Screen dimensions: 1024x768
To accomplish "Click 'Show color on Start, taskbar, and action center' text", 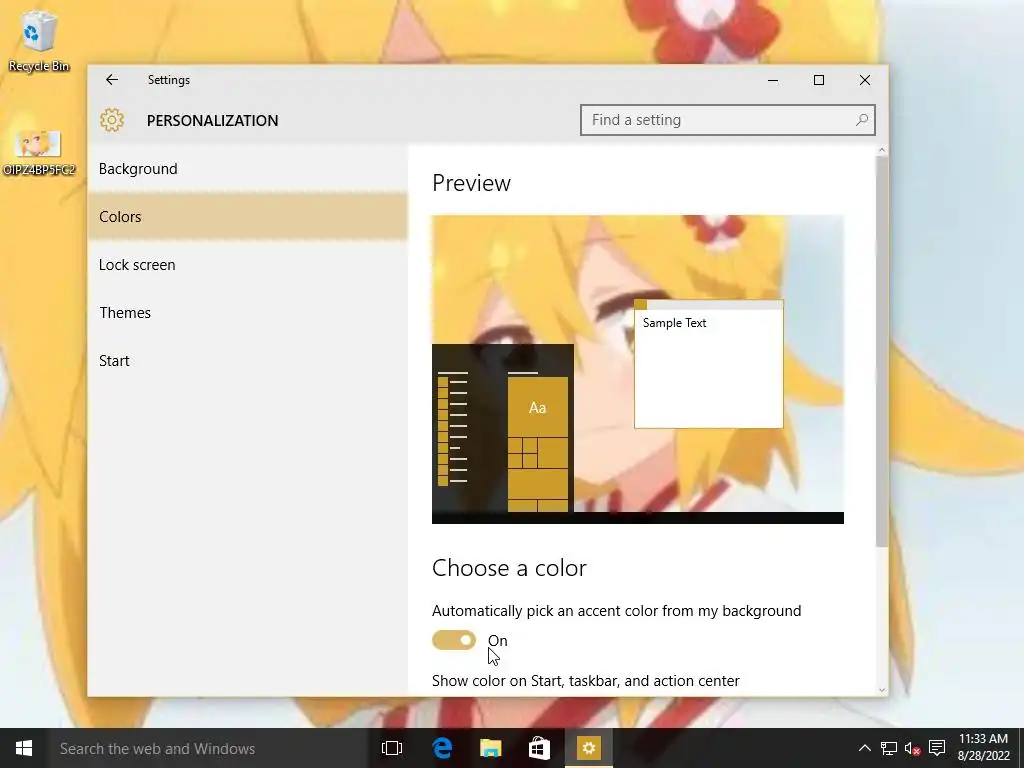I will pos(586,680).
